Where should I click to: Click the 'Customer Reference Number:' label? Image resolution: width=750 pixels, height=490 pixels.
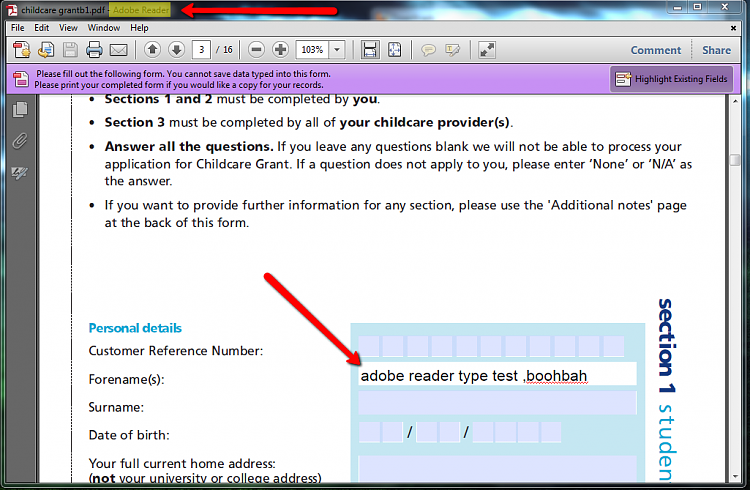tap(176, 351)
